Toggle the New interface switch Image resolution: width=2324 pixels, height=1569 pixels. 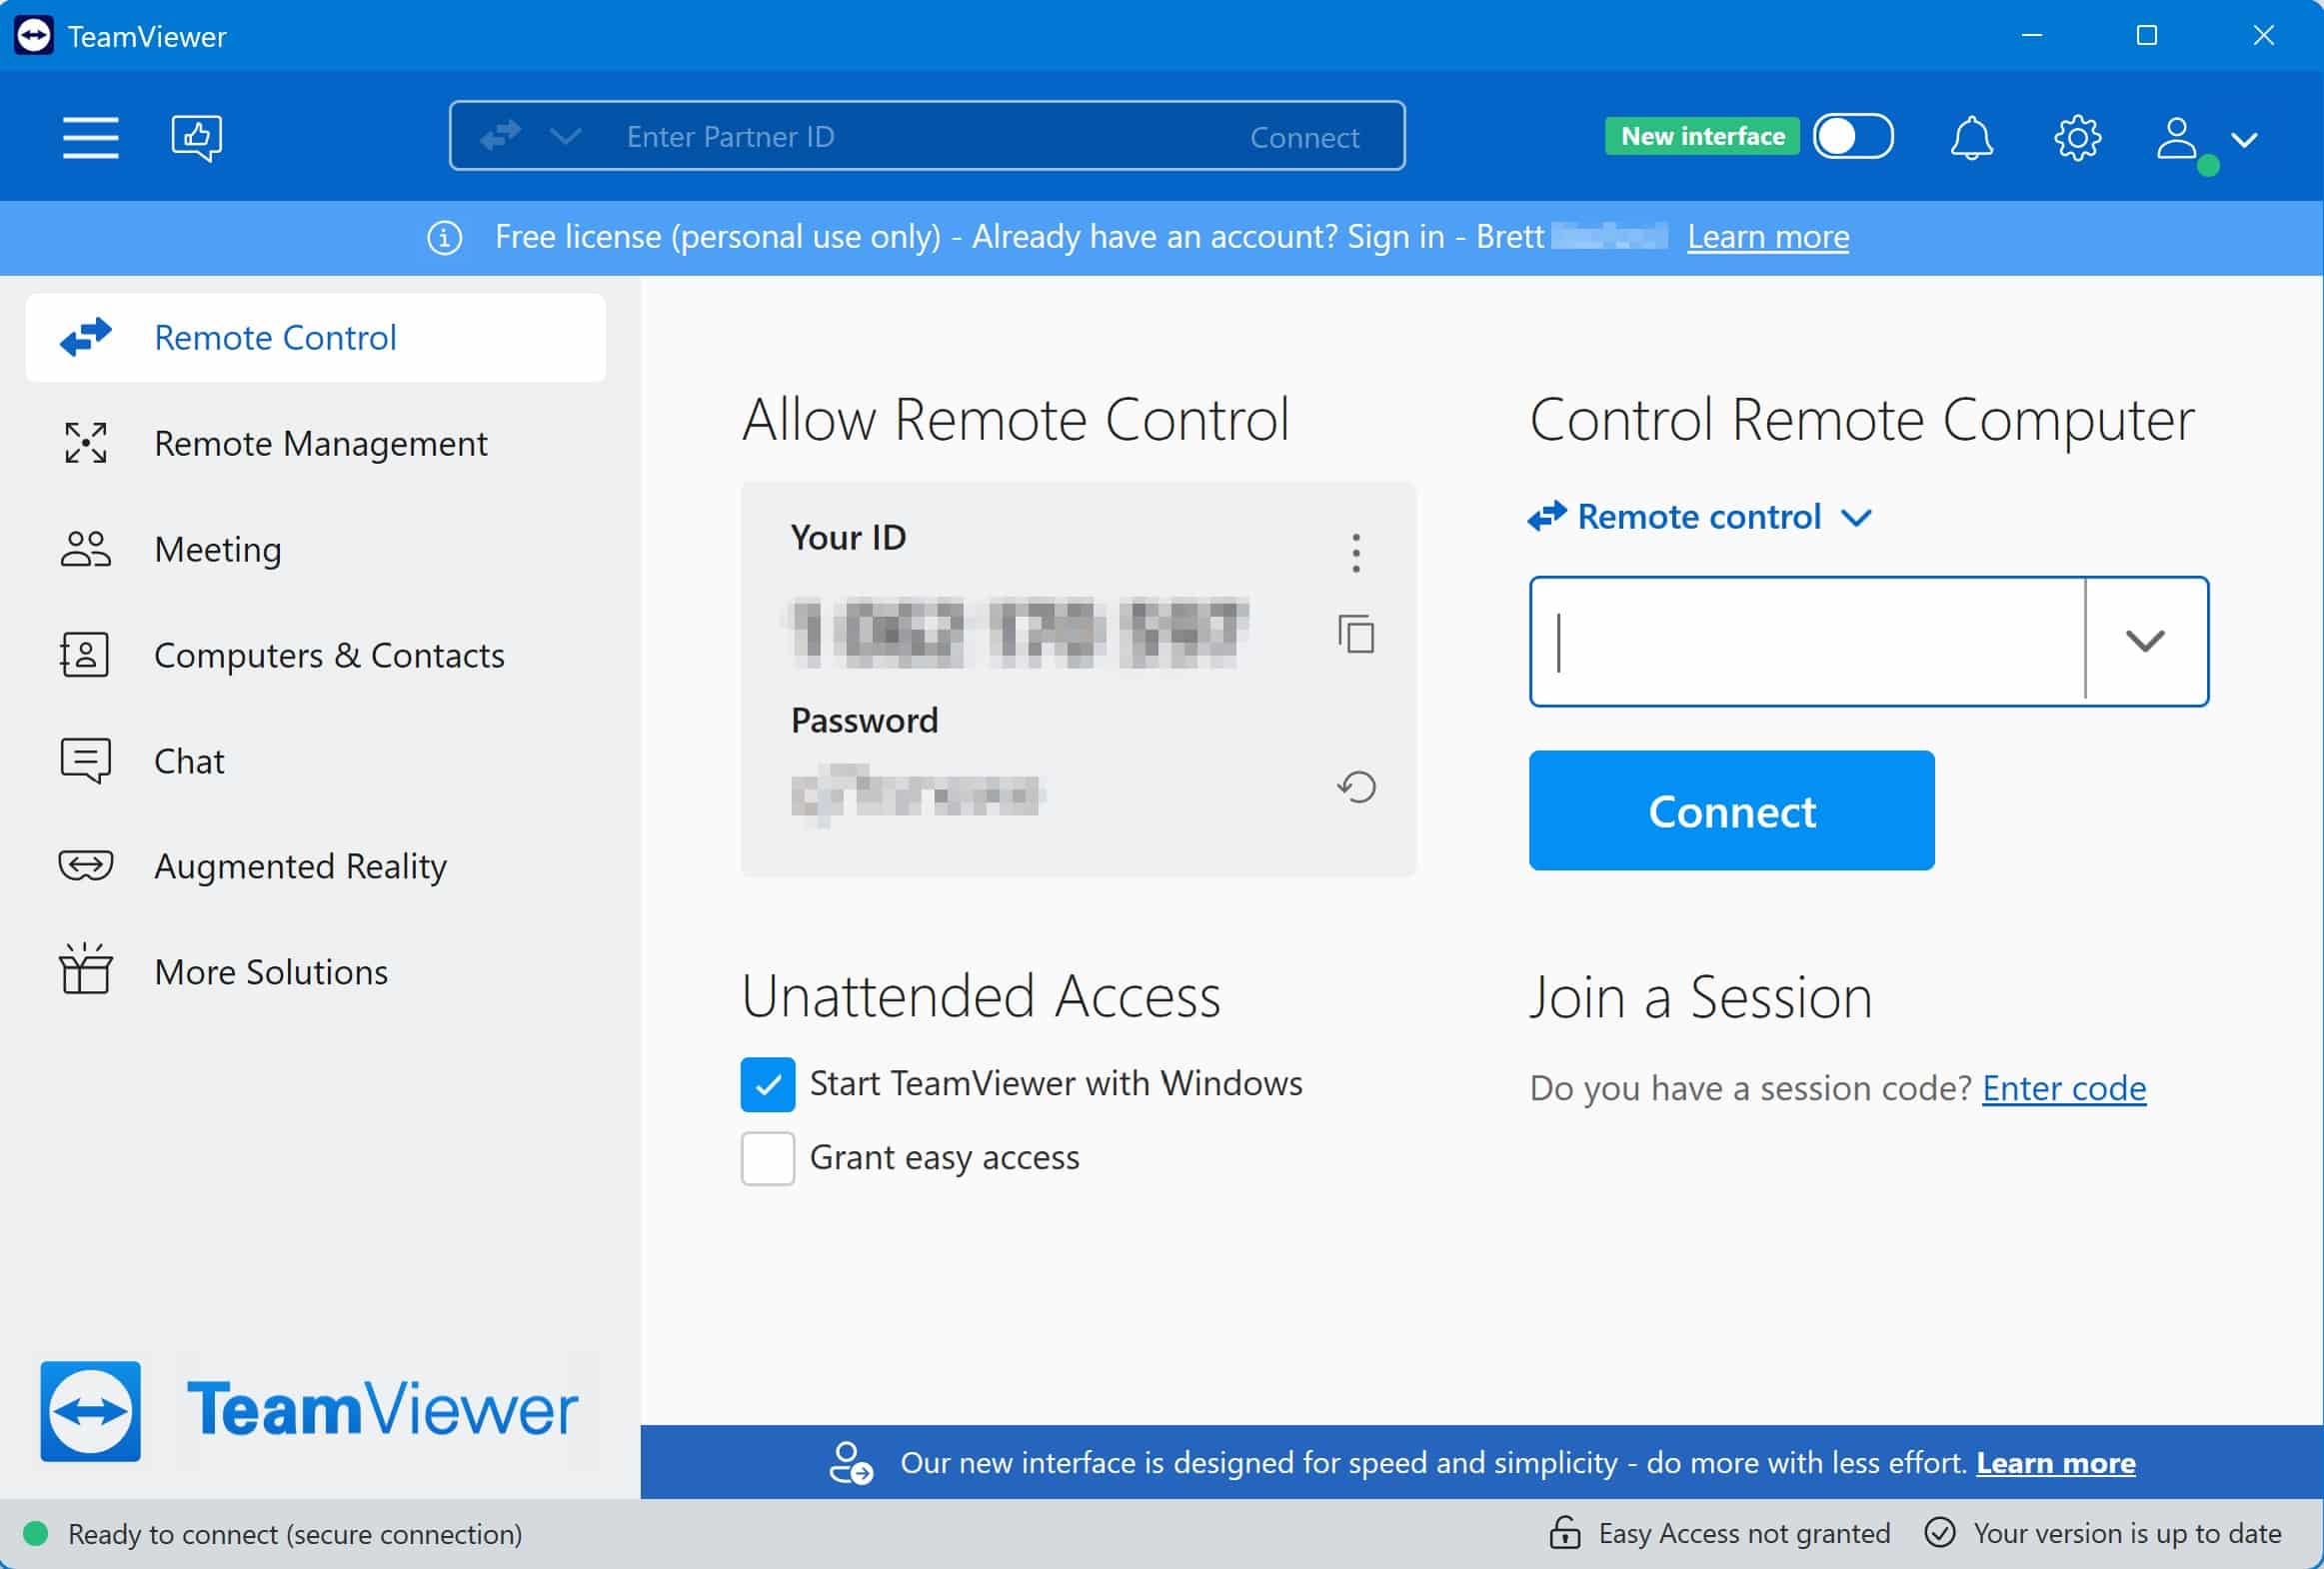pyautogui.click(x=1853, y=136)
